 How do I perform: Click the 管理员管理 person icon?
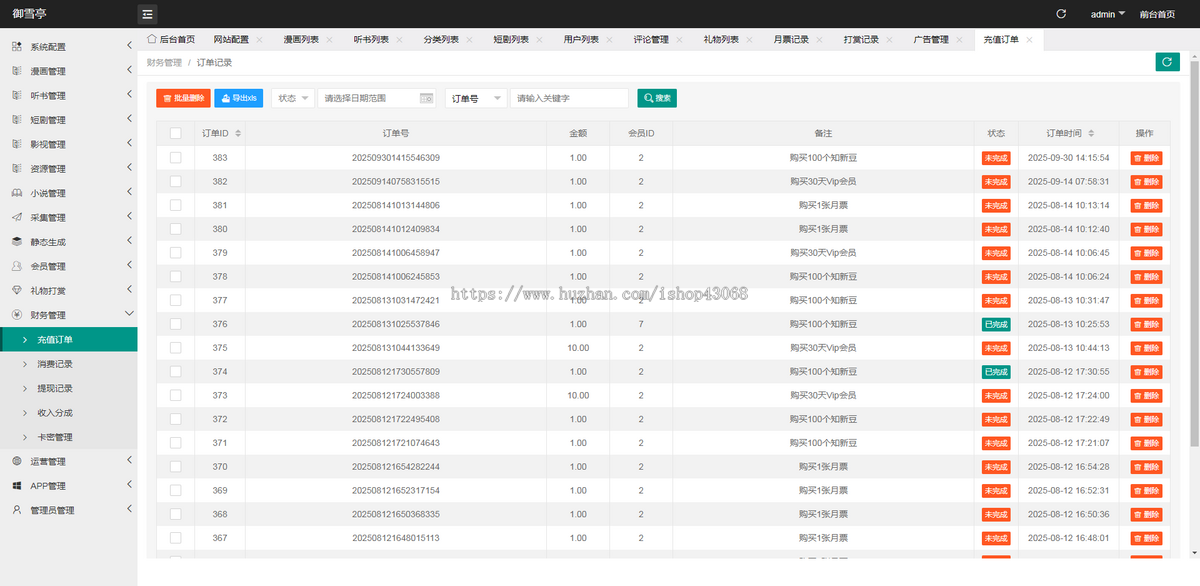pyautogui.click(x=17, y=510)
